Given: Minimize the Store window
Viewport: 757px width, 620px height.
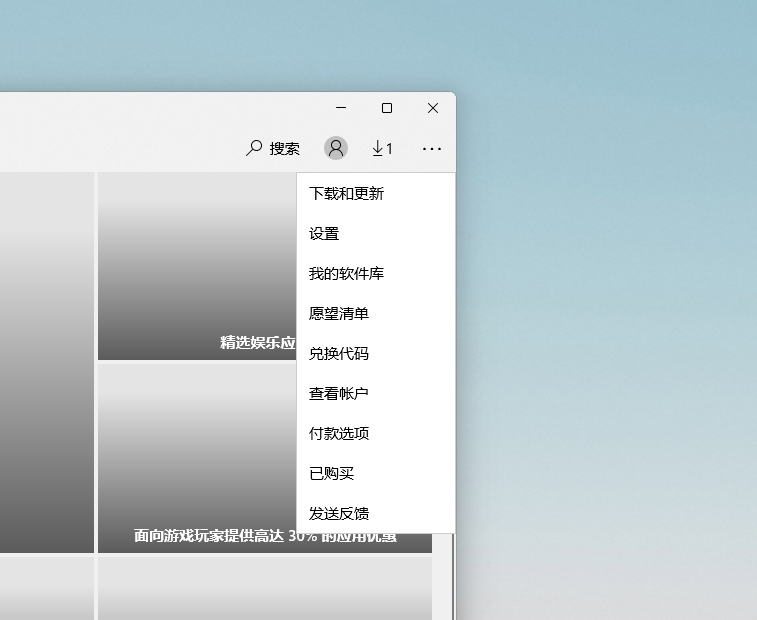Looking at the screenshot, I should click(341, 108).
